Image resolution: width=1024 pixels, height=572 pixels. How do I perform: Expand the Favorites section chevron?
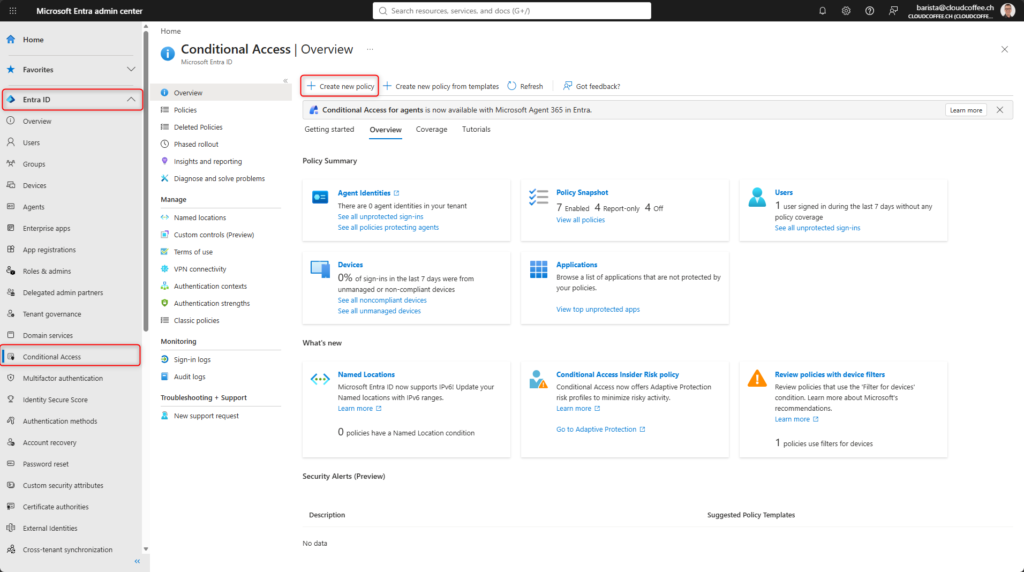131,69
